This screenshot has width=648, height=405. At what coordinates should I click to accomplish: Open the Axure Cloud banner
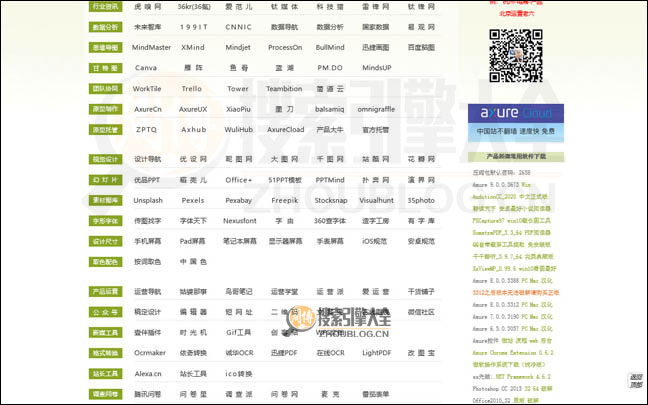coord(516,123)
